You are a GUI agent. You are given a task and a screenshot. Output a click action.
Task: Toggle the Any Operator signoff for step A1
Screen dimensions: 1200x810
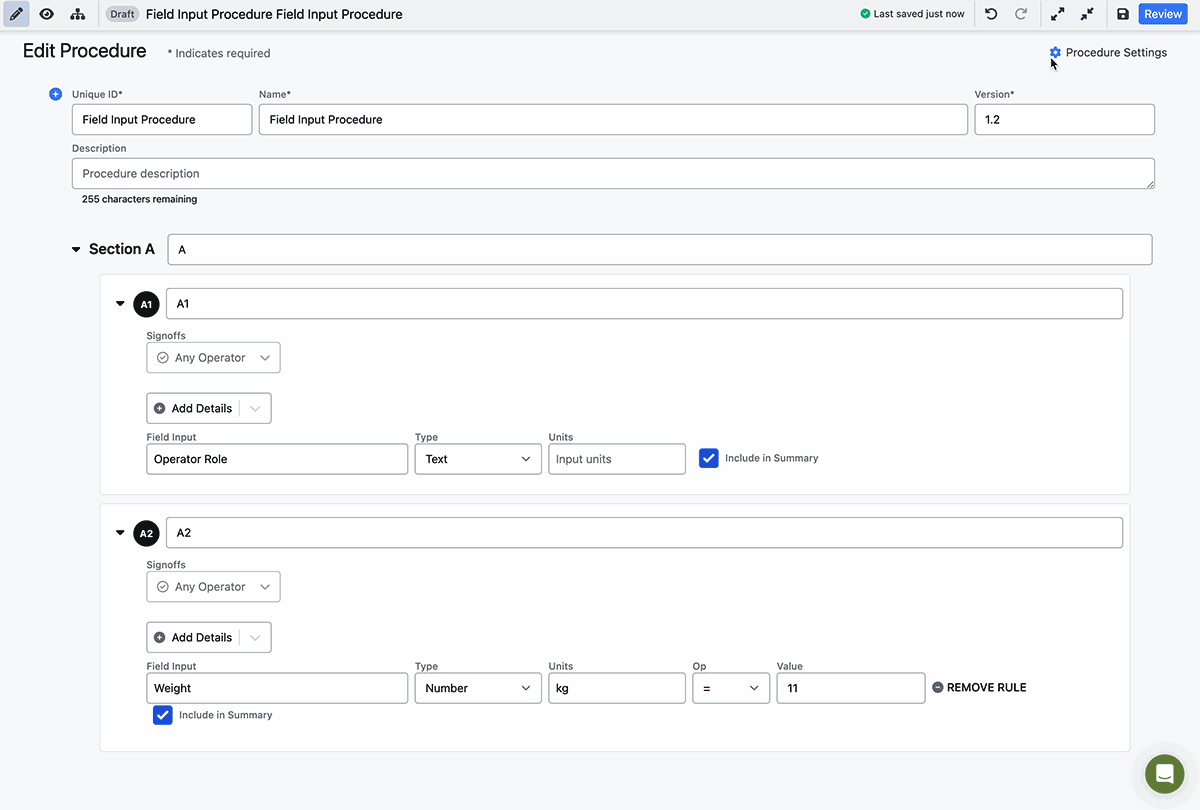213,357
